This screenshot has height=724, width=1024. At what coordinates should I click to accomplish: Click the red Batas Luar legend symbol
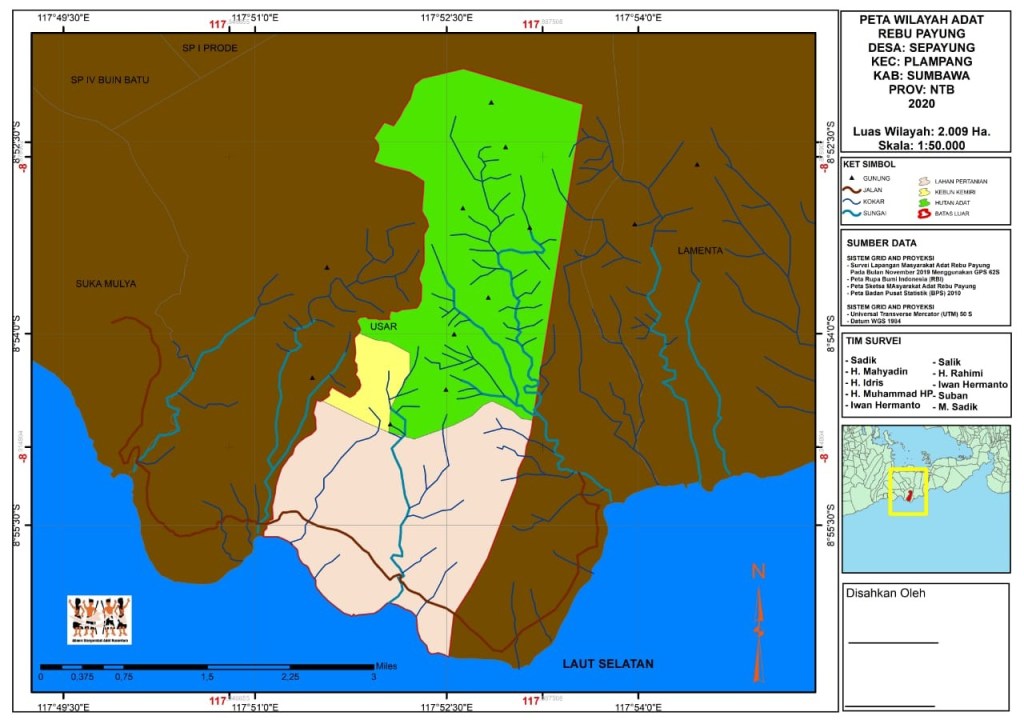tap(924, 213)
